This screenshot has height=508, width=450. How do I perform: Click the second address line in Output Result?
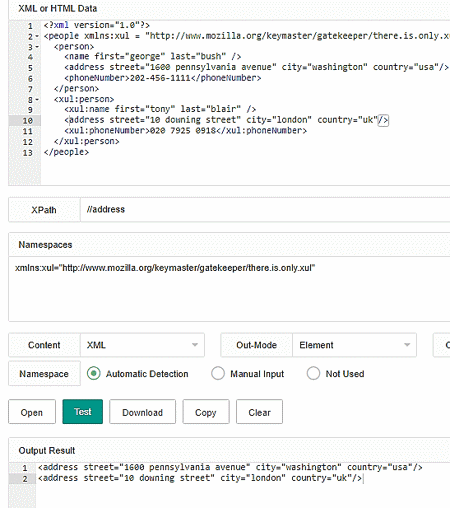(200, 478)
